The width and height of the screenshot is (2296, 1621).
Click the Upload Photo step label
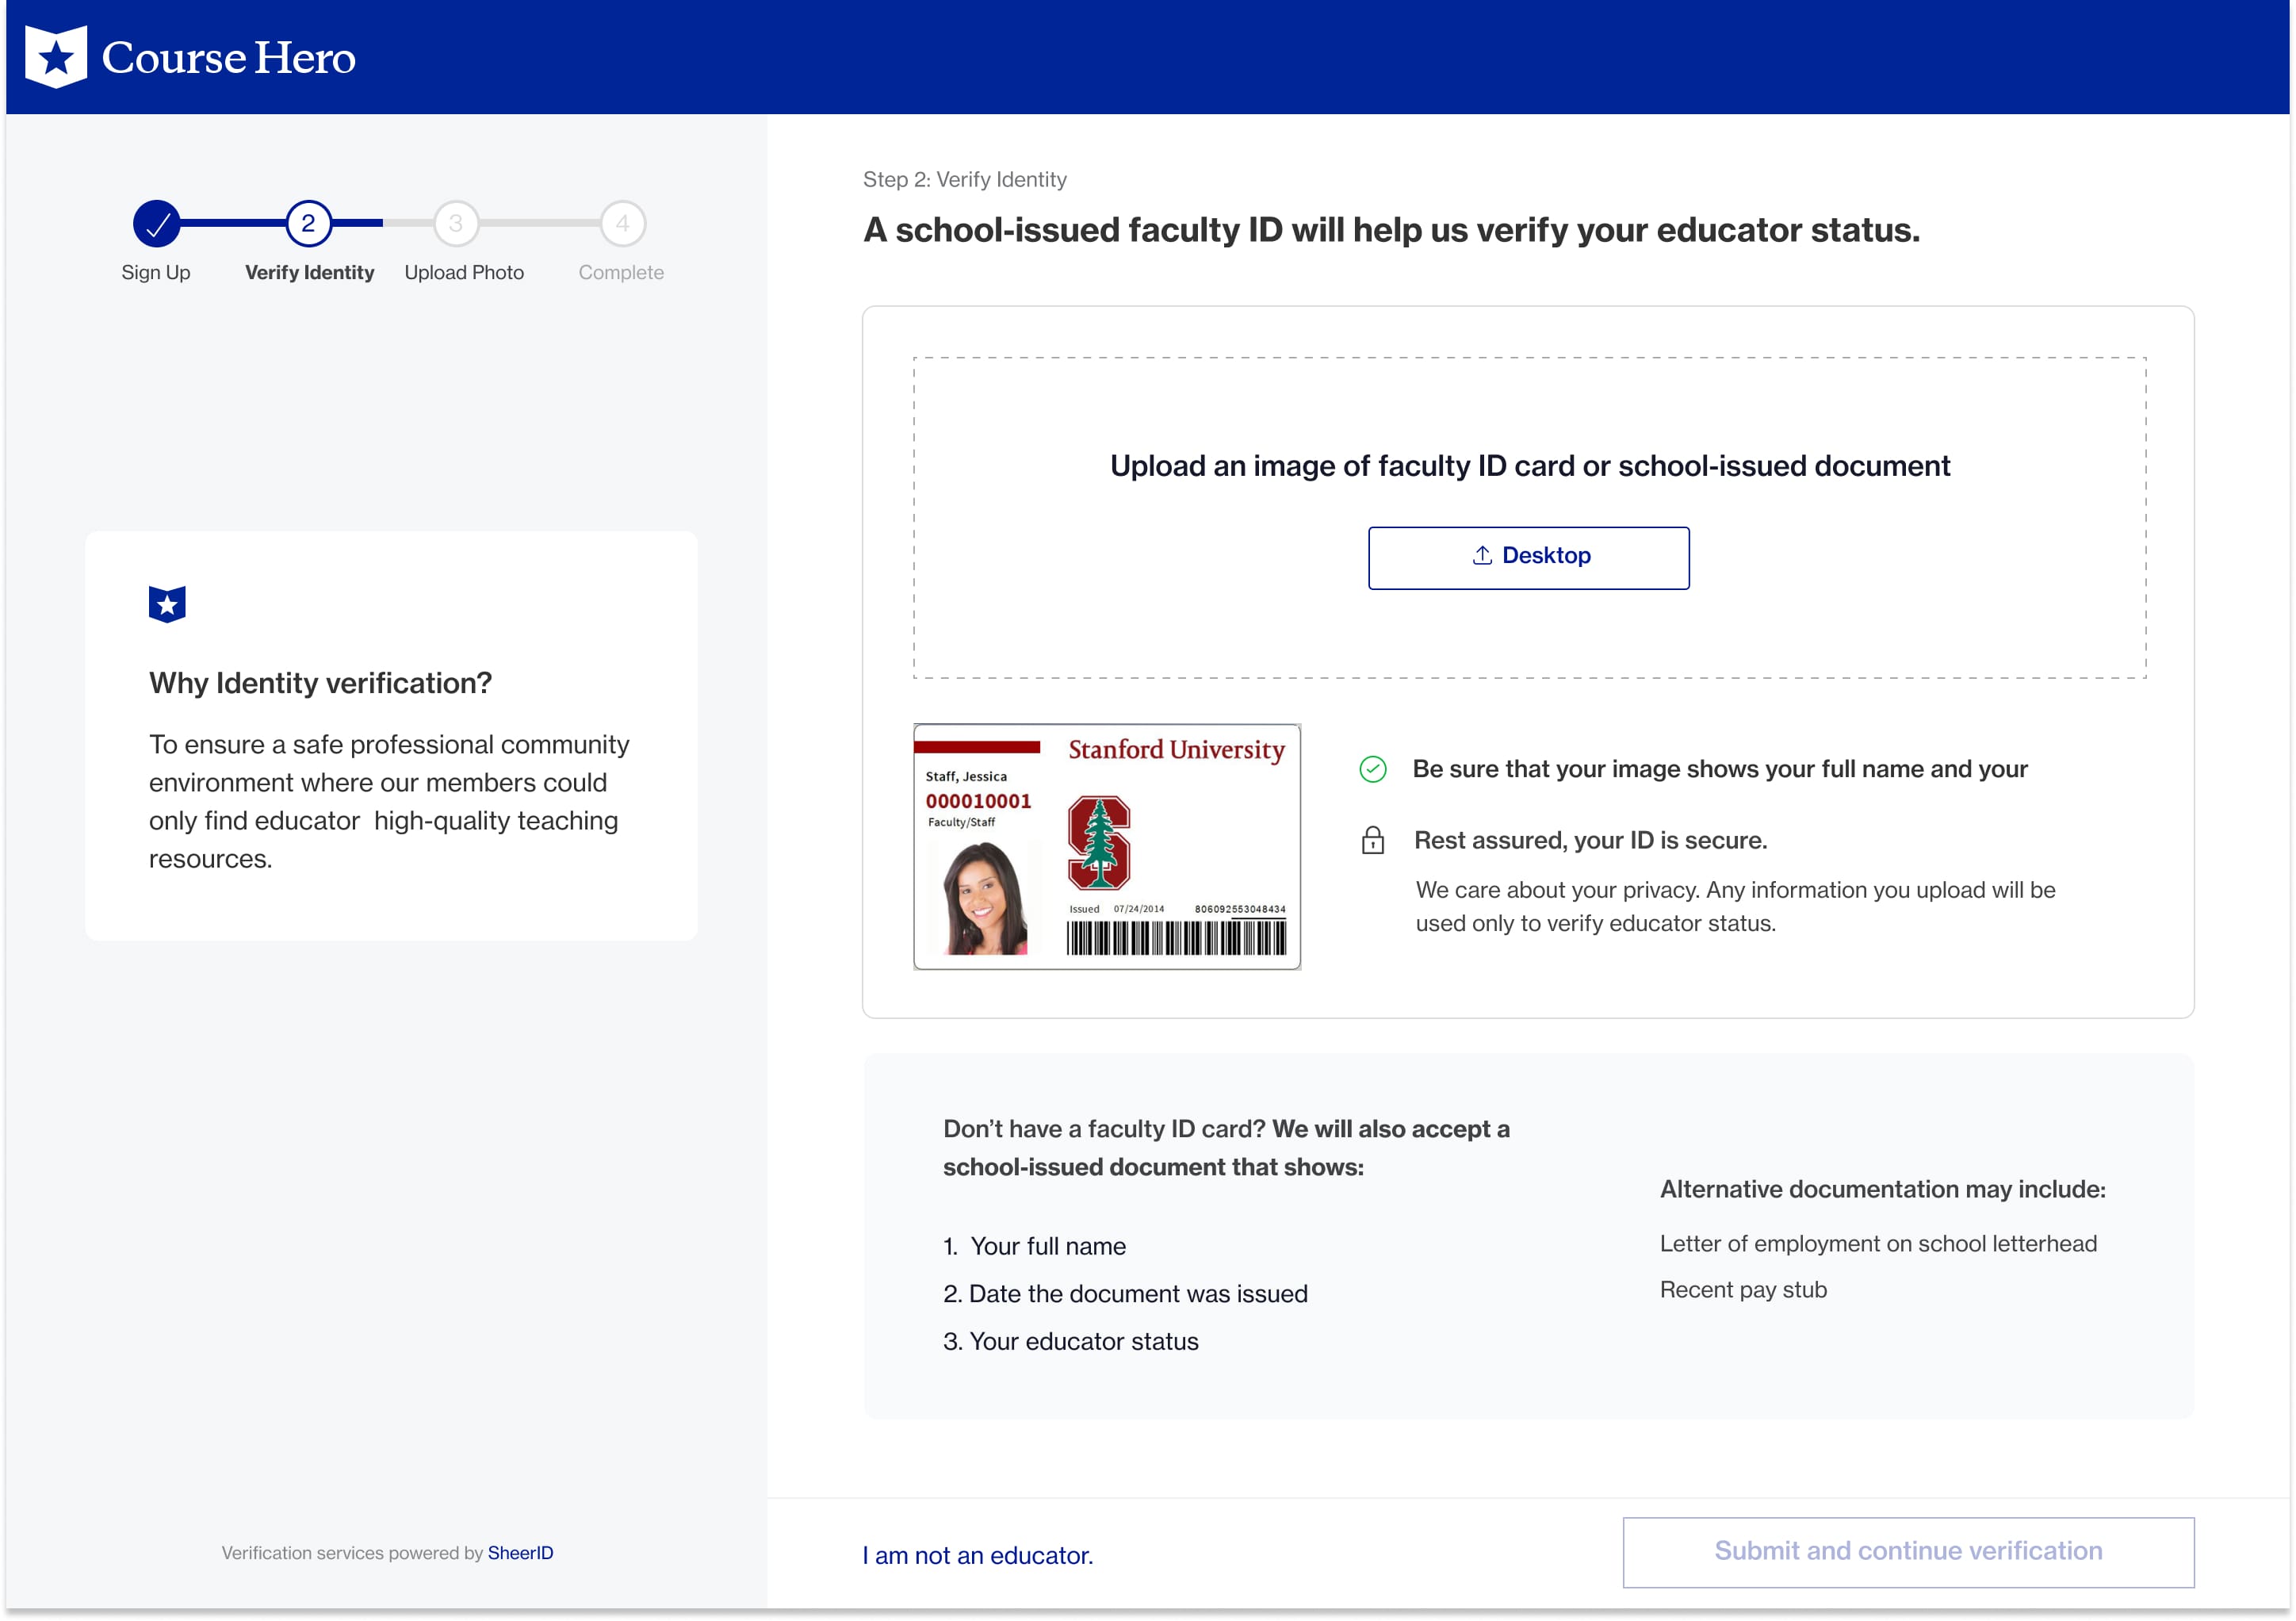(x=464, y=273)
